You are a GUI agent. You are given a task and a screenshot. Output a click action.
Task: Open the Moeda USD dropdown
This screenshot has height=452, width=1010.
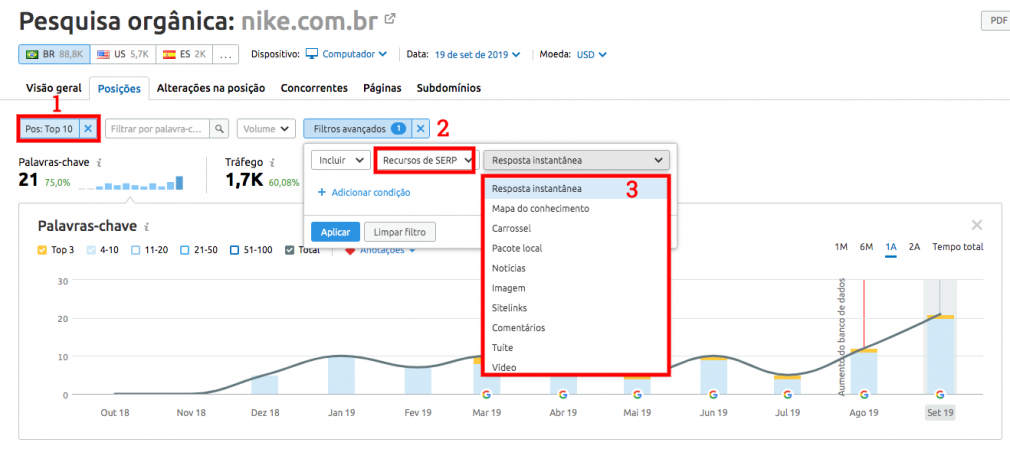pyautogui.click(x=591, y=54)
